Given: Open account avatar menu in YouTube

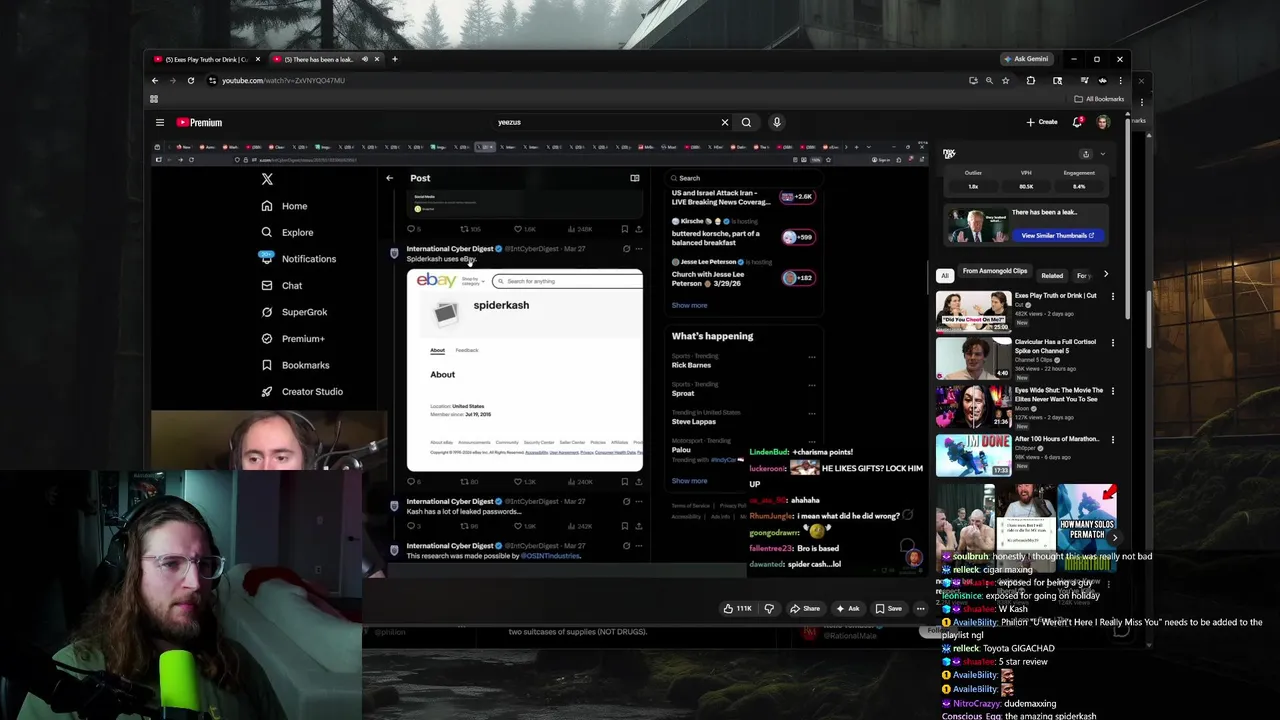Looking at the screenshot, I should point(1103,122).
